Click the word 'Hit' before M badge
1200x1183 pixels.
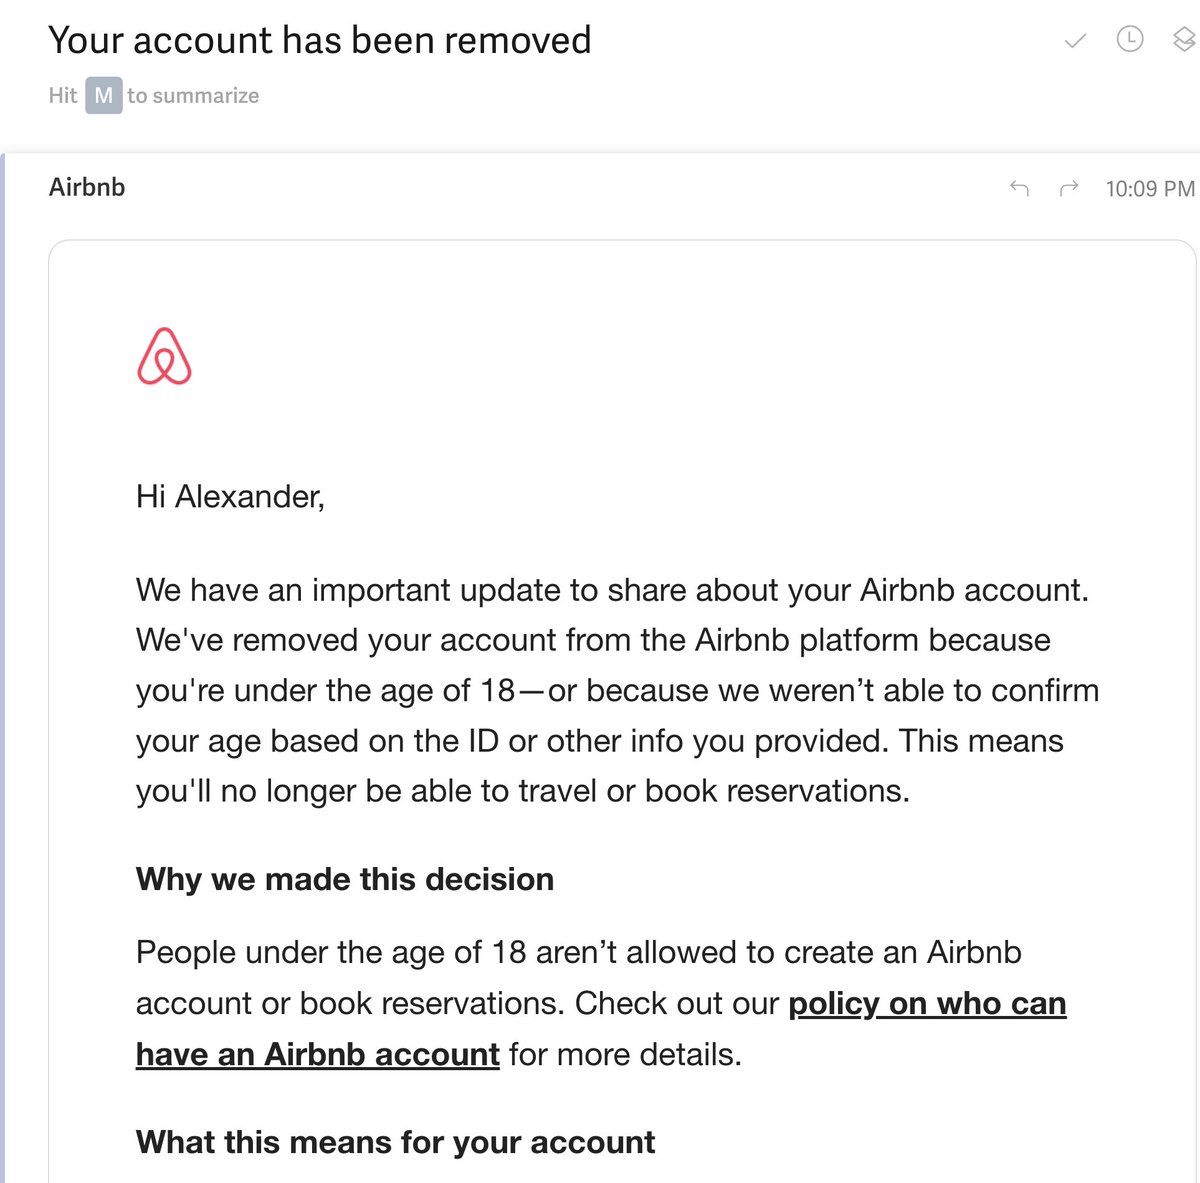pos(63,96)
